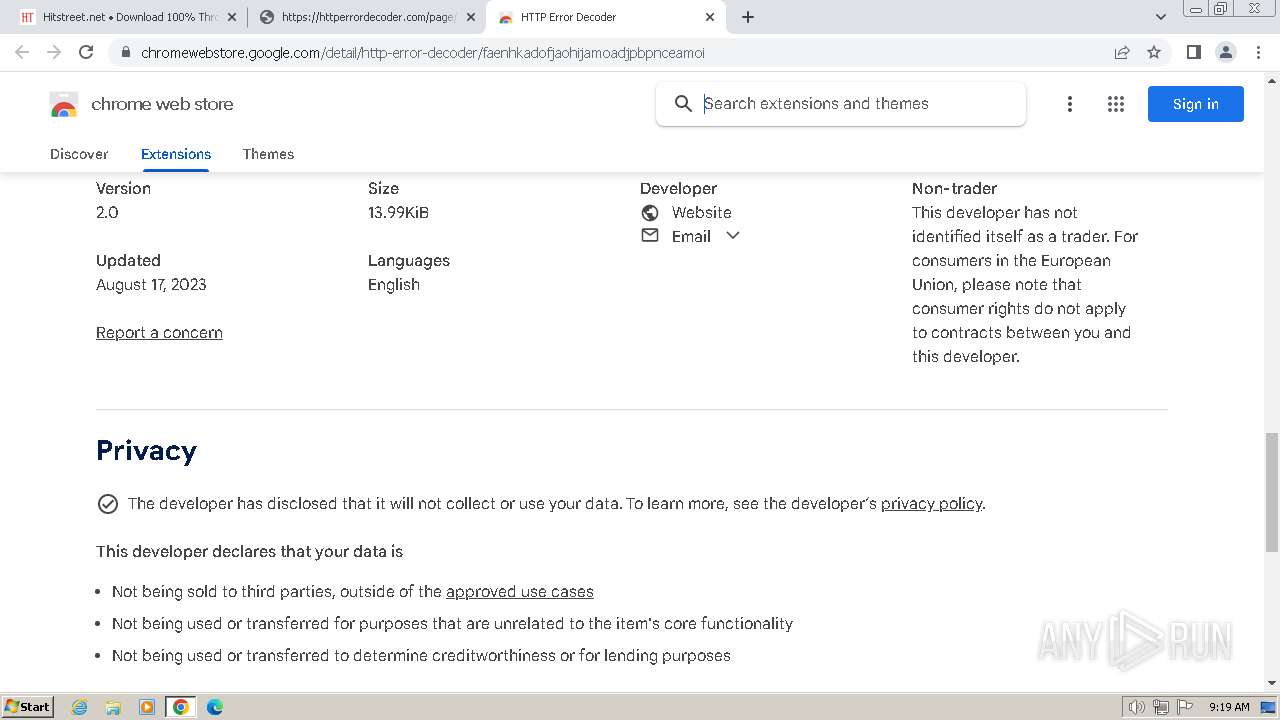Screen dimensions: 1280x720
Task: Open Microsoft Edge from taskbar
Action: (x=215, y=707)
